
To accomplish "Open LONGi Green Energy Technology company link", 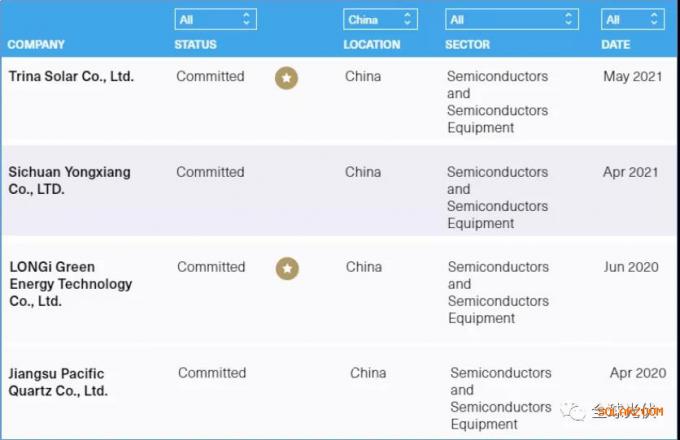I will pyautogui.click(x=70, y=284).
